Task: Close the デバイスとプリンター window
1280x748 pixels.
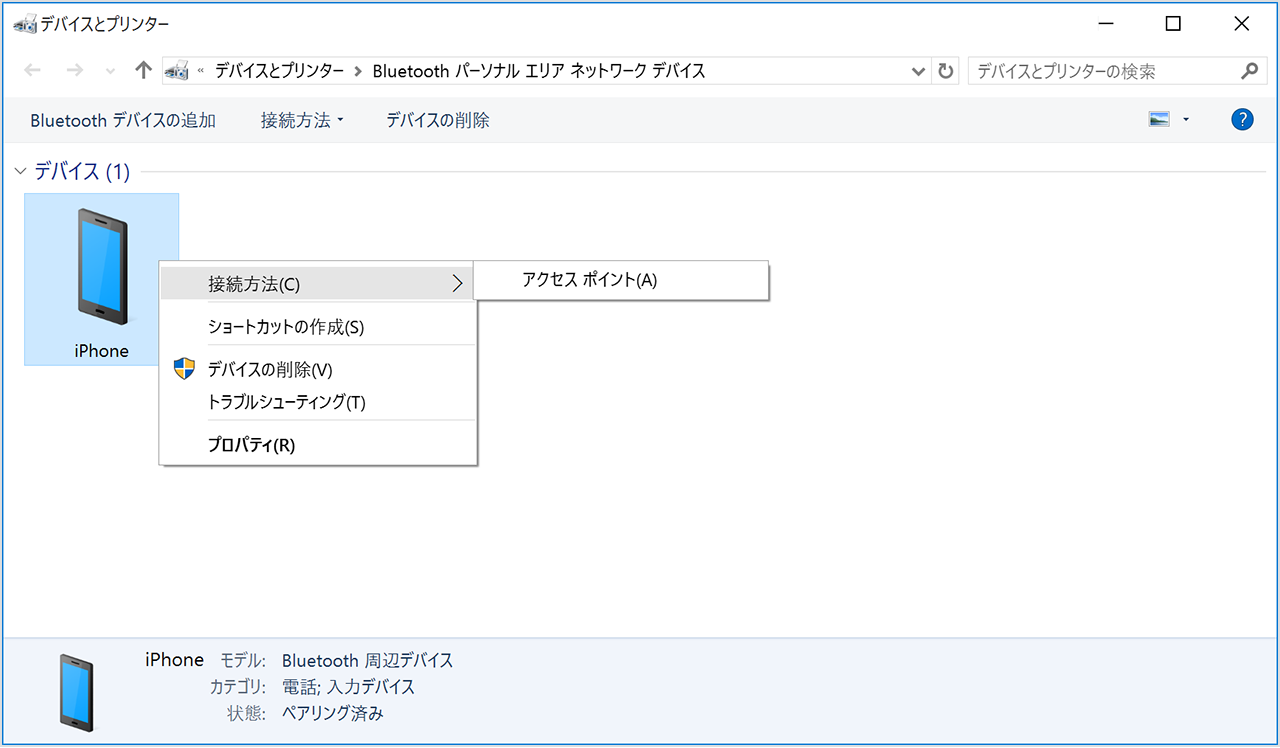Action: coord(1242,24)
